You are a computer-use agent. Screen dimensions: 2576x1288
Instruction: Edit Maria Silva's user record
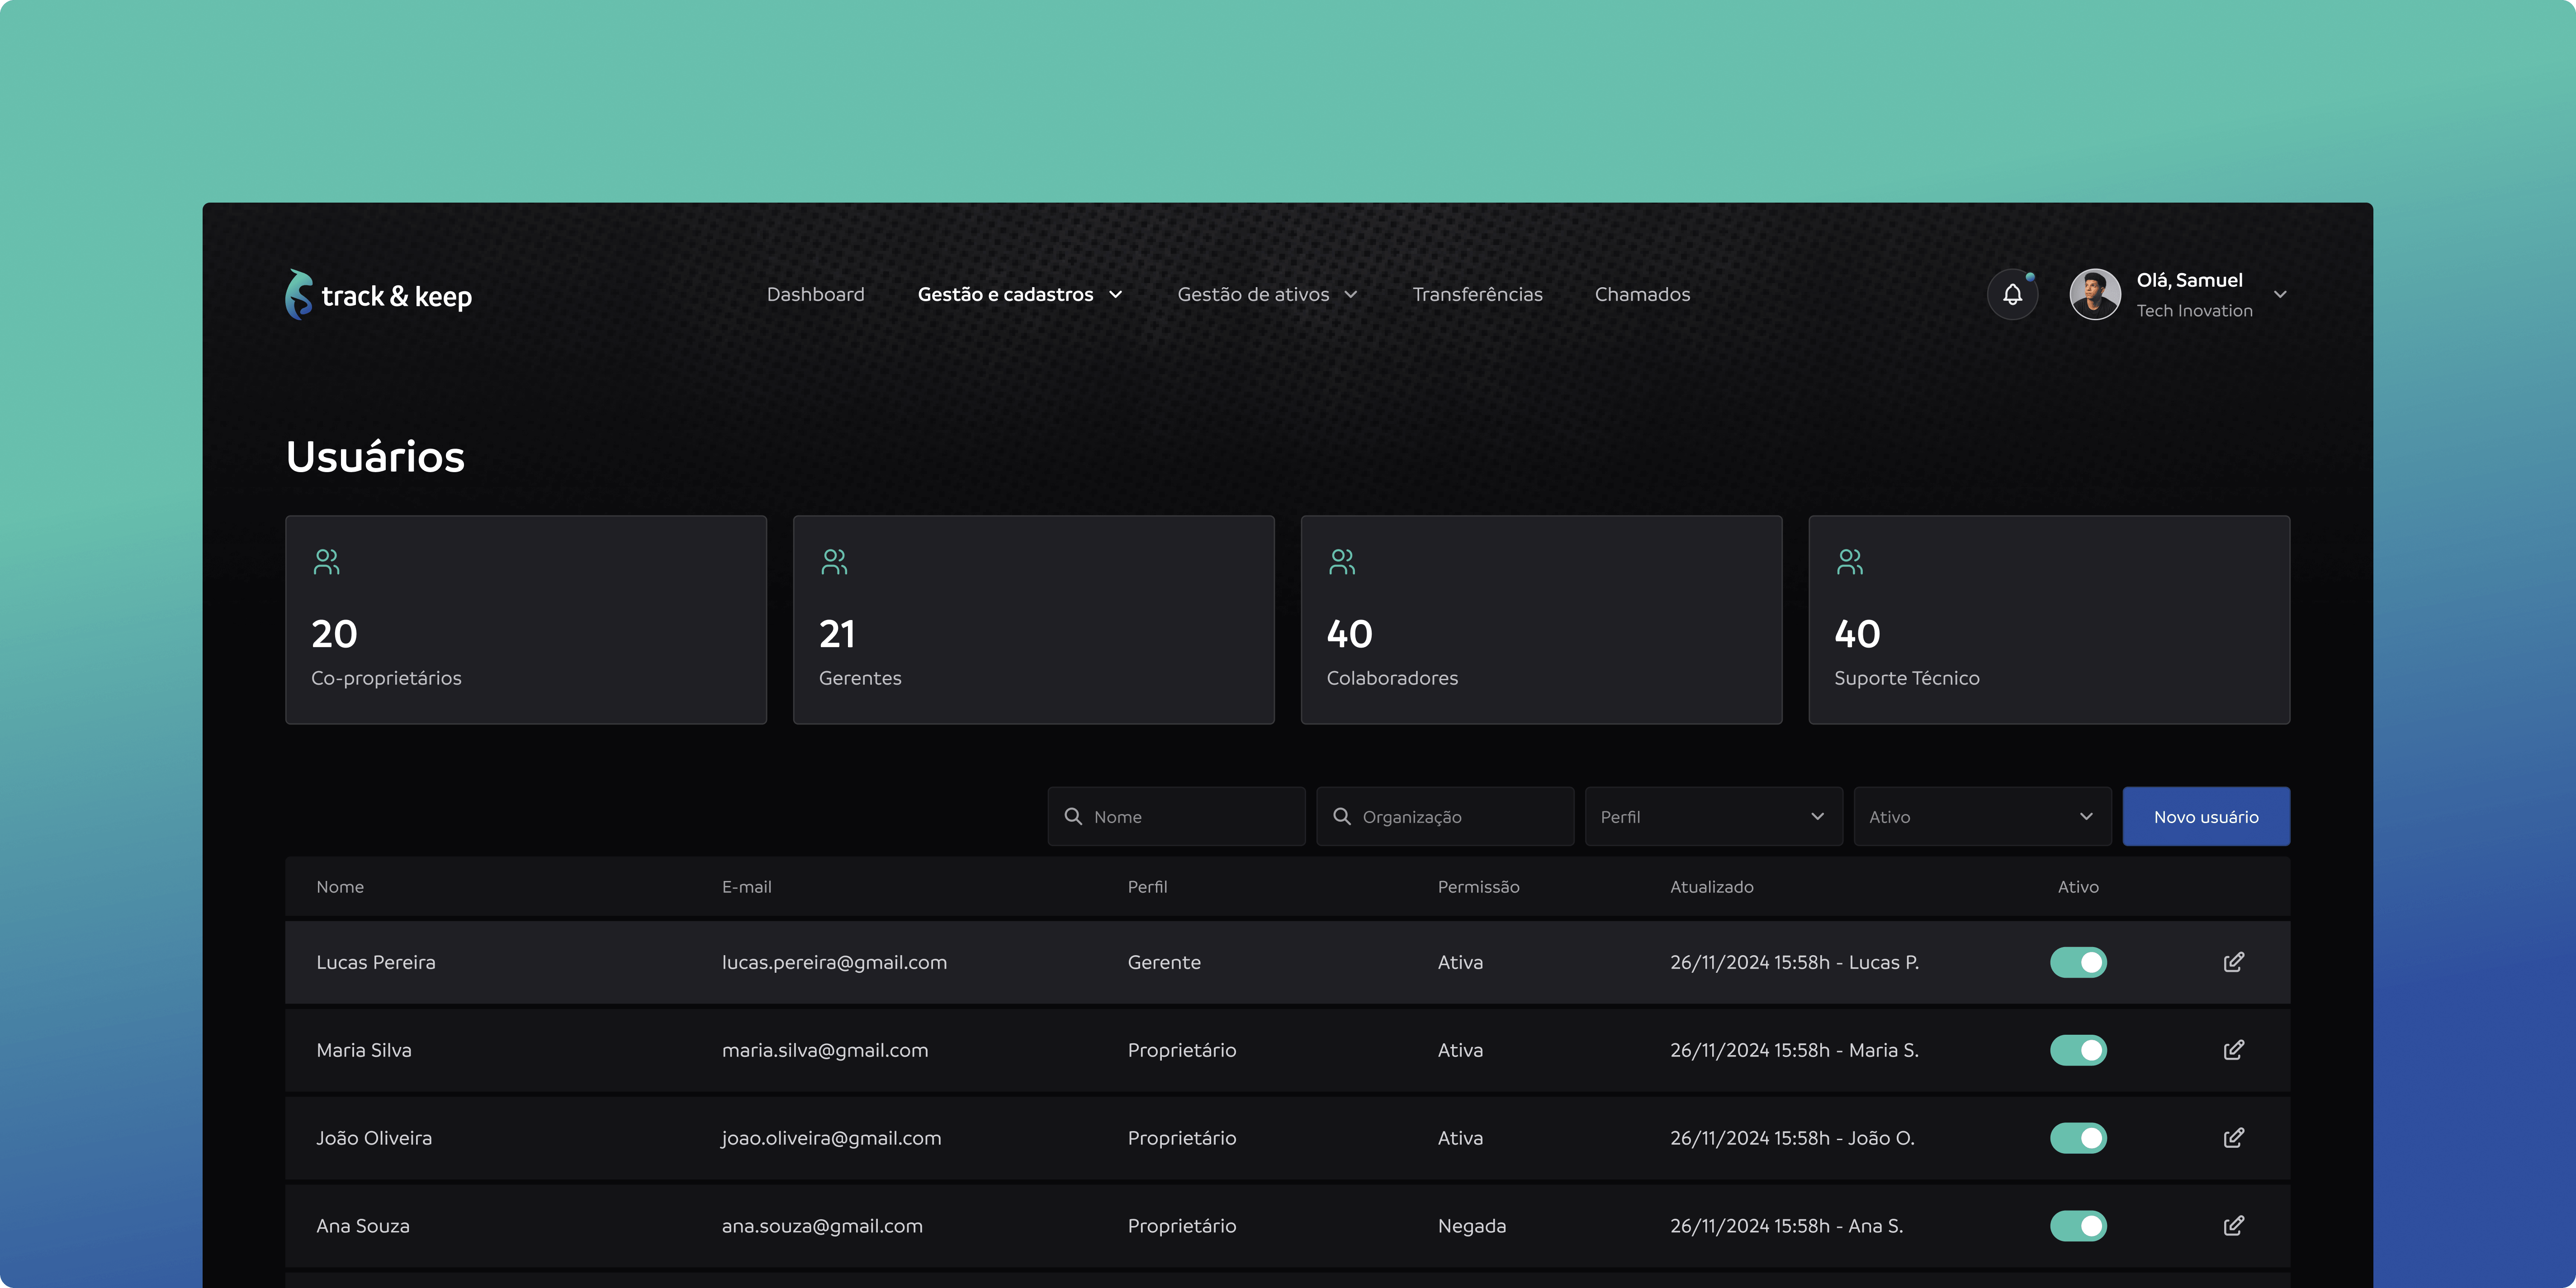2233,1050
